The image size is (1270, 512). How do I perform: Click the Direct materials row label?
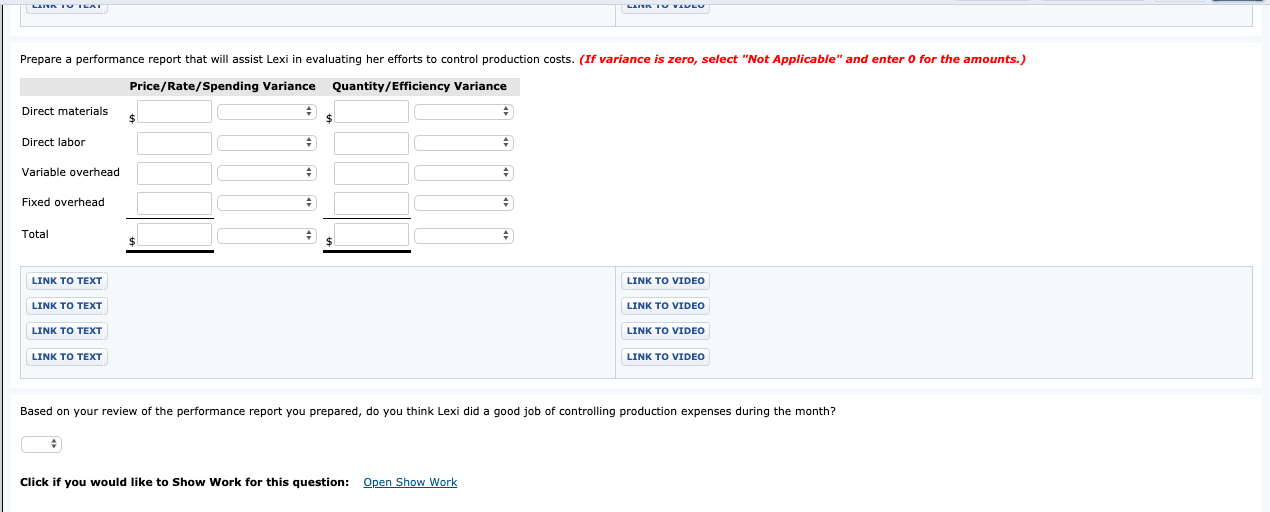[x=65, y=111]
